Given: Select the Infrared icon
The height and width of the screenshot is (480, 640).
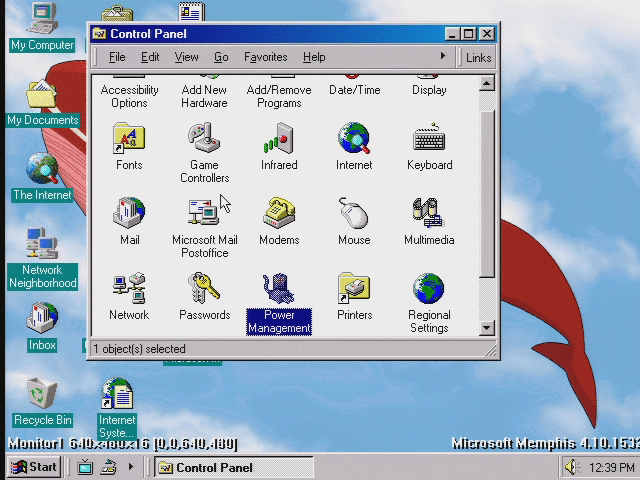Looking at the screenshot, I should pyautogui.click(x=279, y=138).
